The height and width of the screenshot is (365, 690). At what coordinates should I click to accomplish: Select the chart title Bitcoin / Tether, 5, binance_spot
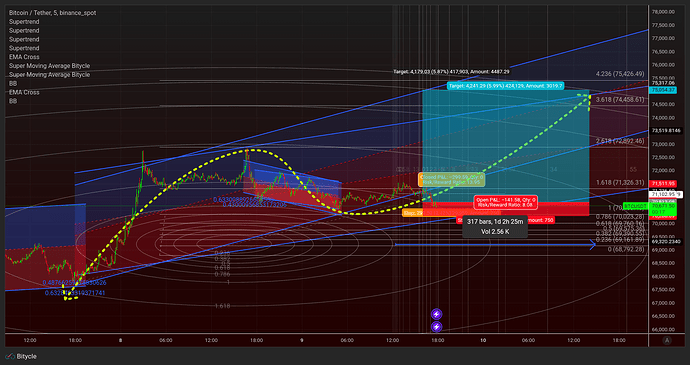pyautogui.click(x=52, y=13)
